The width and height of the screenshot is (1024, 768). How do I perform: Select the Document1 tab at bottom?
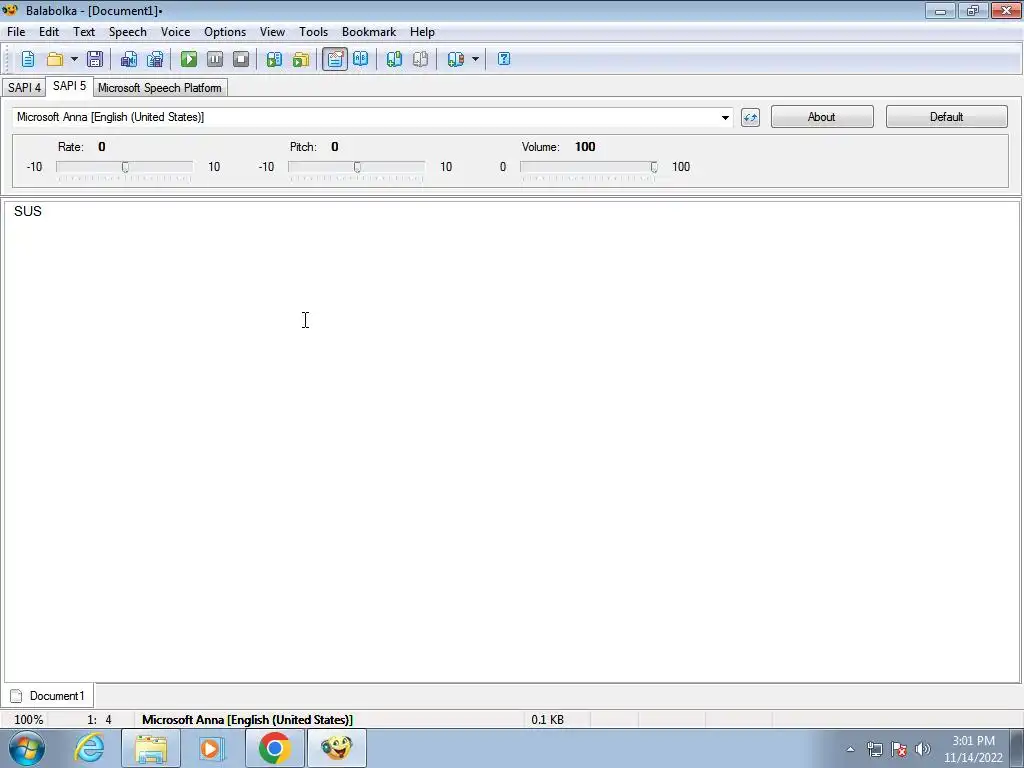(48, 696)
